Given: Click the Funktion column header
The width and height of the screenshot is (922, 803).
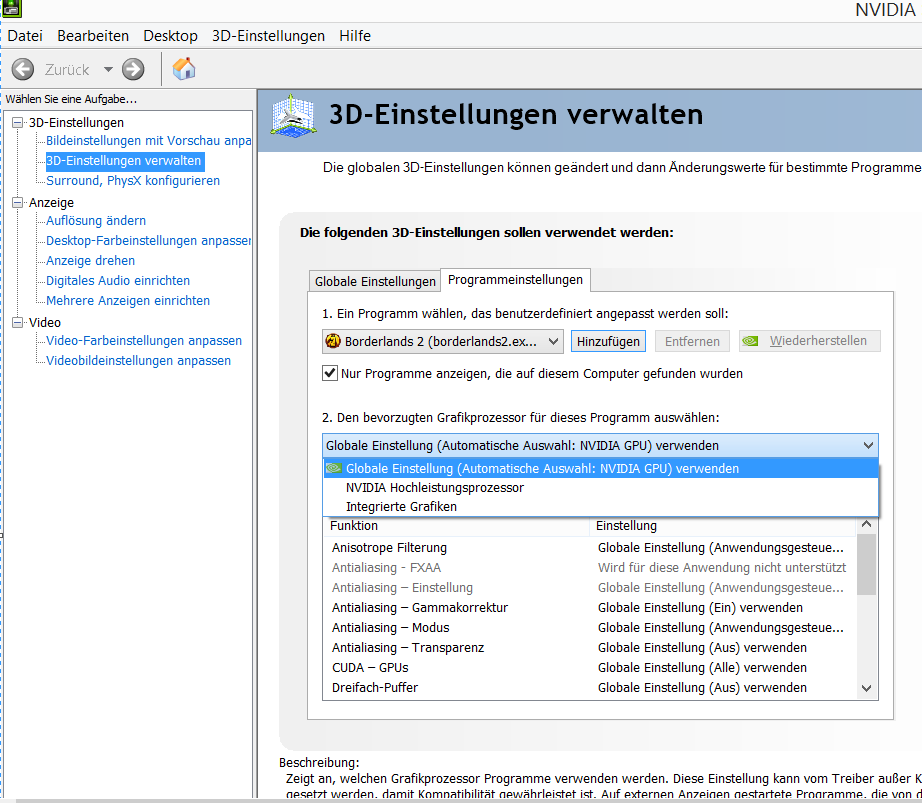Looking at the screenshot, I should (x=456, y=526).
